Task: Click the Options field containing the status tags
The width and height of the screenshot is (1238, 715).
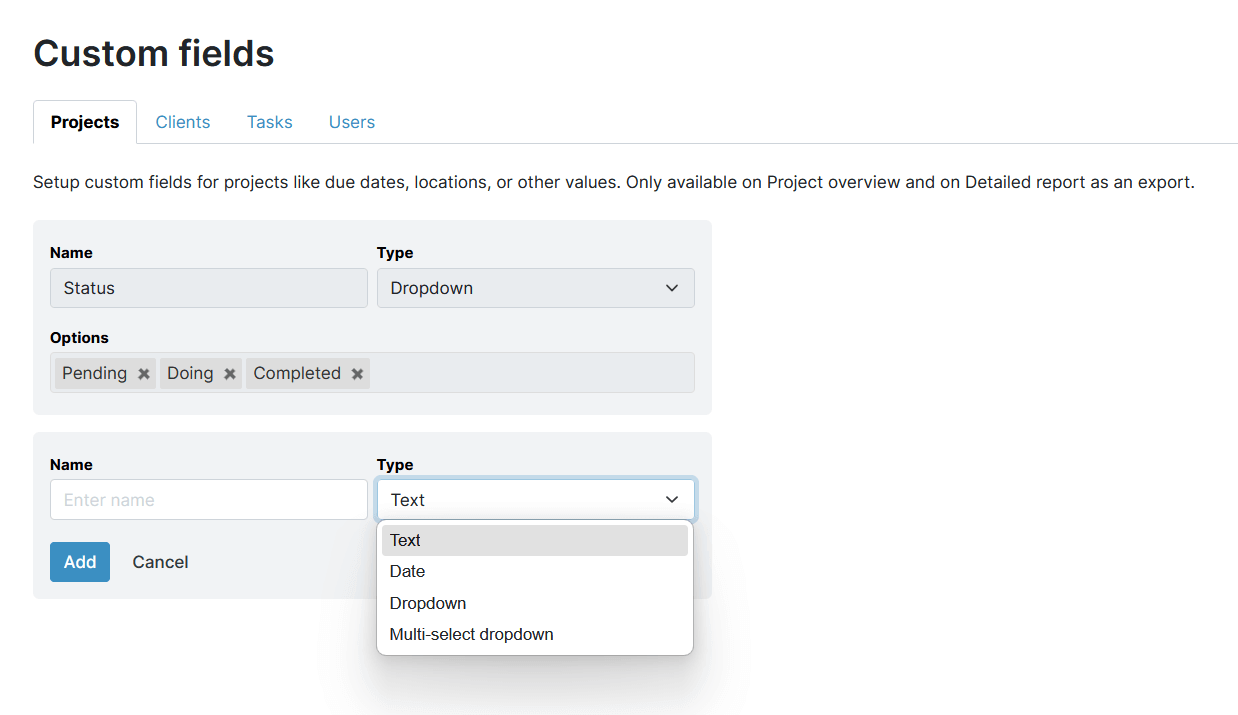Action: [500, 372]
